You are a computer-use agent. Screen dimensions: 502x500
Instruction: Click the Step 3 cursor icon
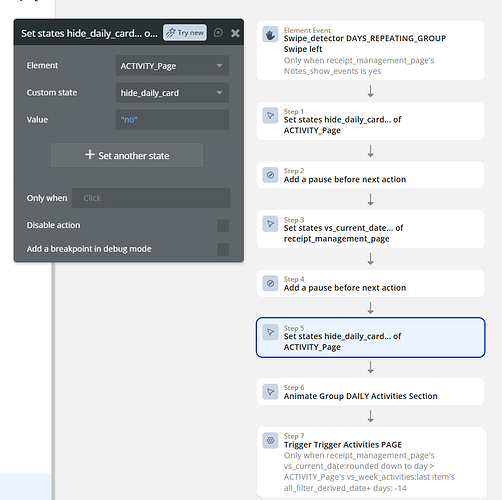(270, 224)
